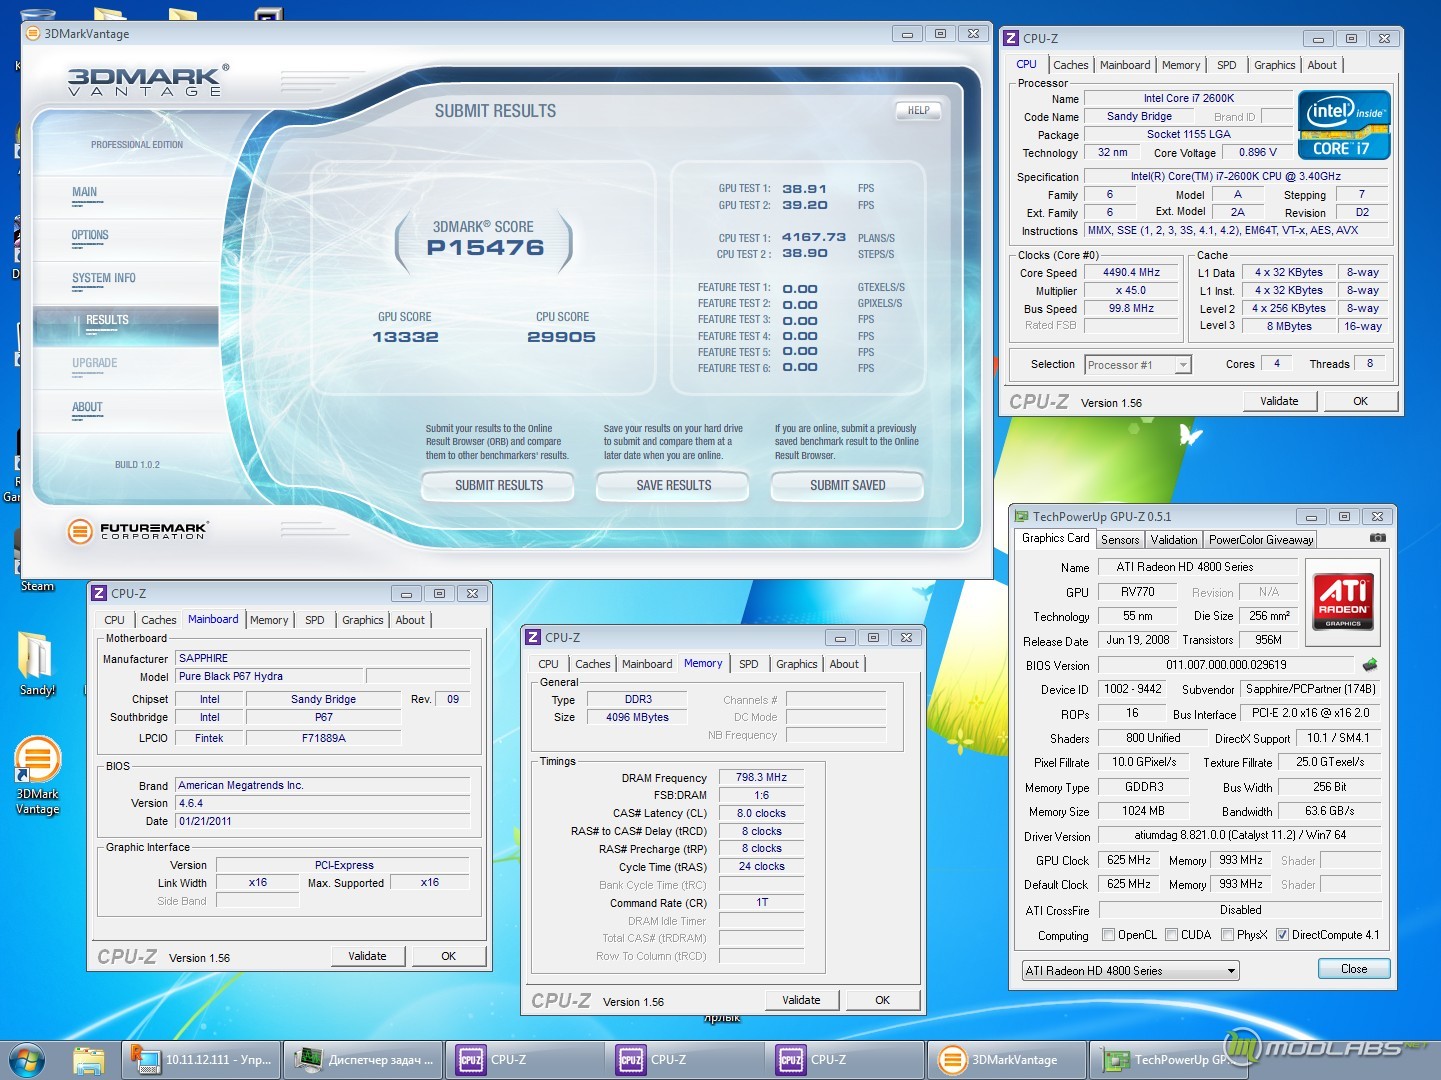Open the 3DMark Vantage desktop shortcut

[x=37, y=775]
